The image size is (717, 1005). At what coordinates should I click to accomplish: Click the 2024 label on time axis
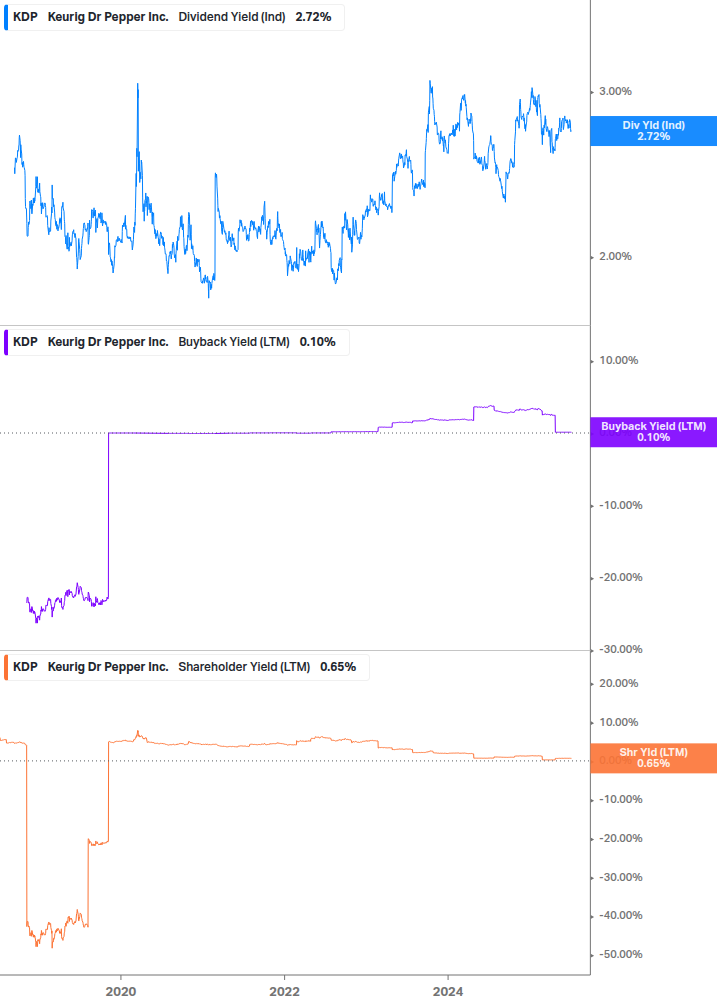448,992
